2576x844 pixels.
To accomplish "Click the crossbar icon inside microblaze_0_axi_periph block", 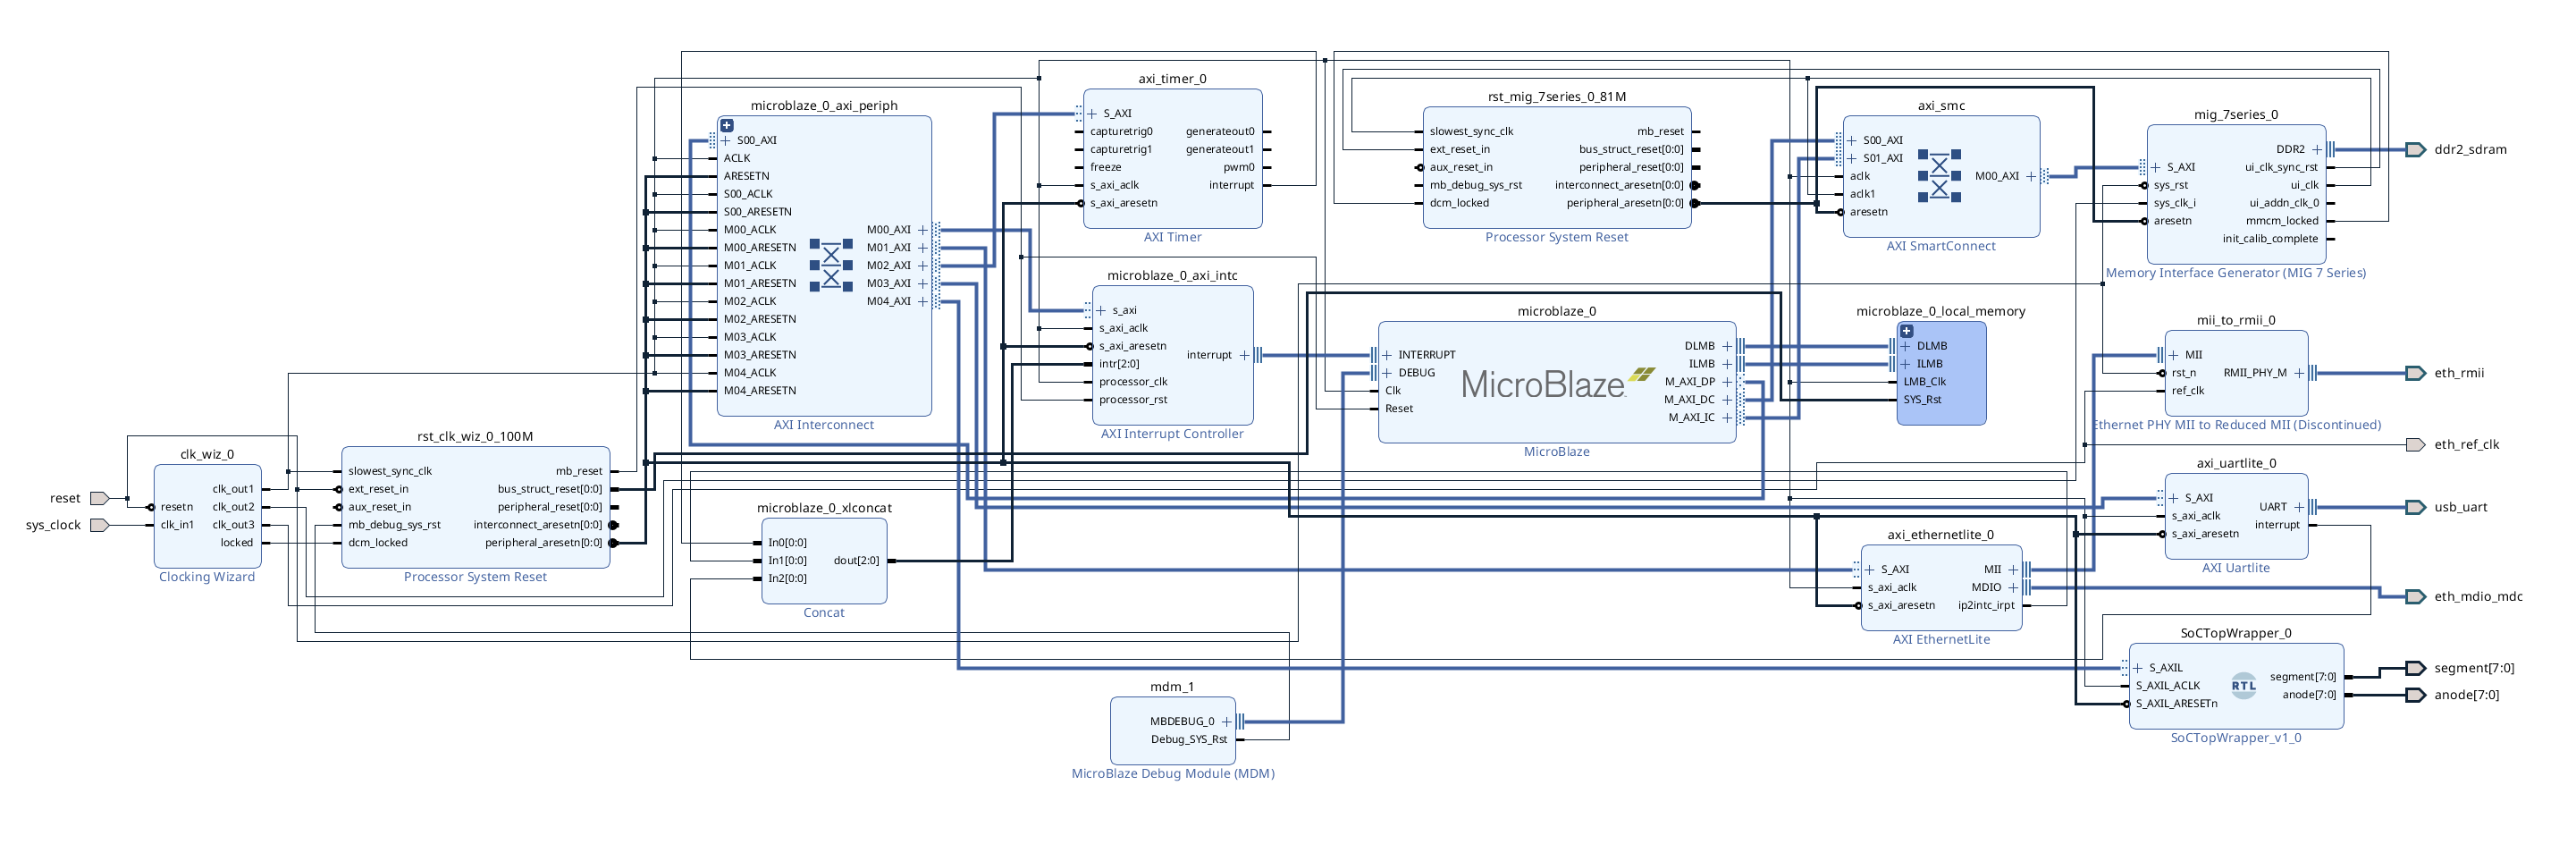I will coord(831,265).
